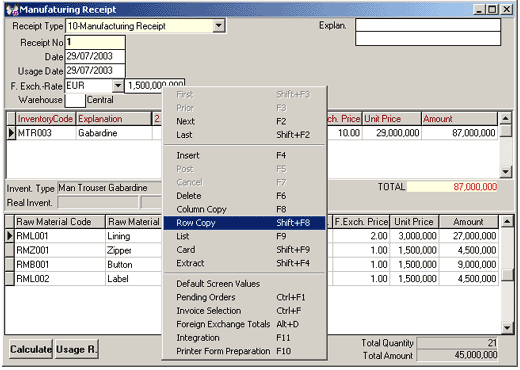Click the Zipper raw material cell

click(x=133, y=250)
